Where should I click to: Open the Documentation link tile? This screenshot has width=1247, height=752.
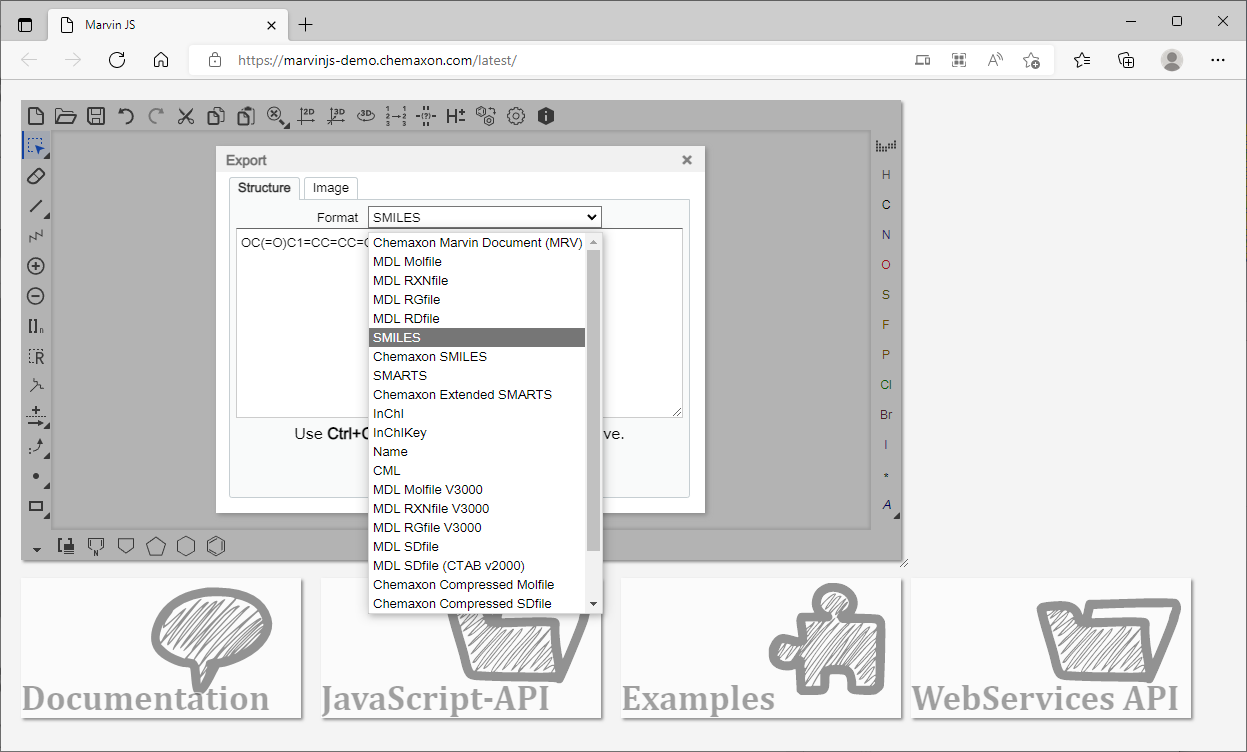pyautogui.click(x=161, y=648)
